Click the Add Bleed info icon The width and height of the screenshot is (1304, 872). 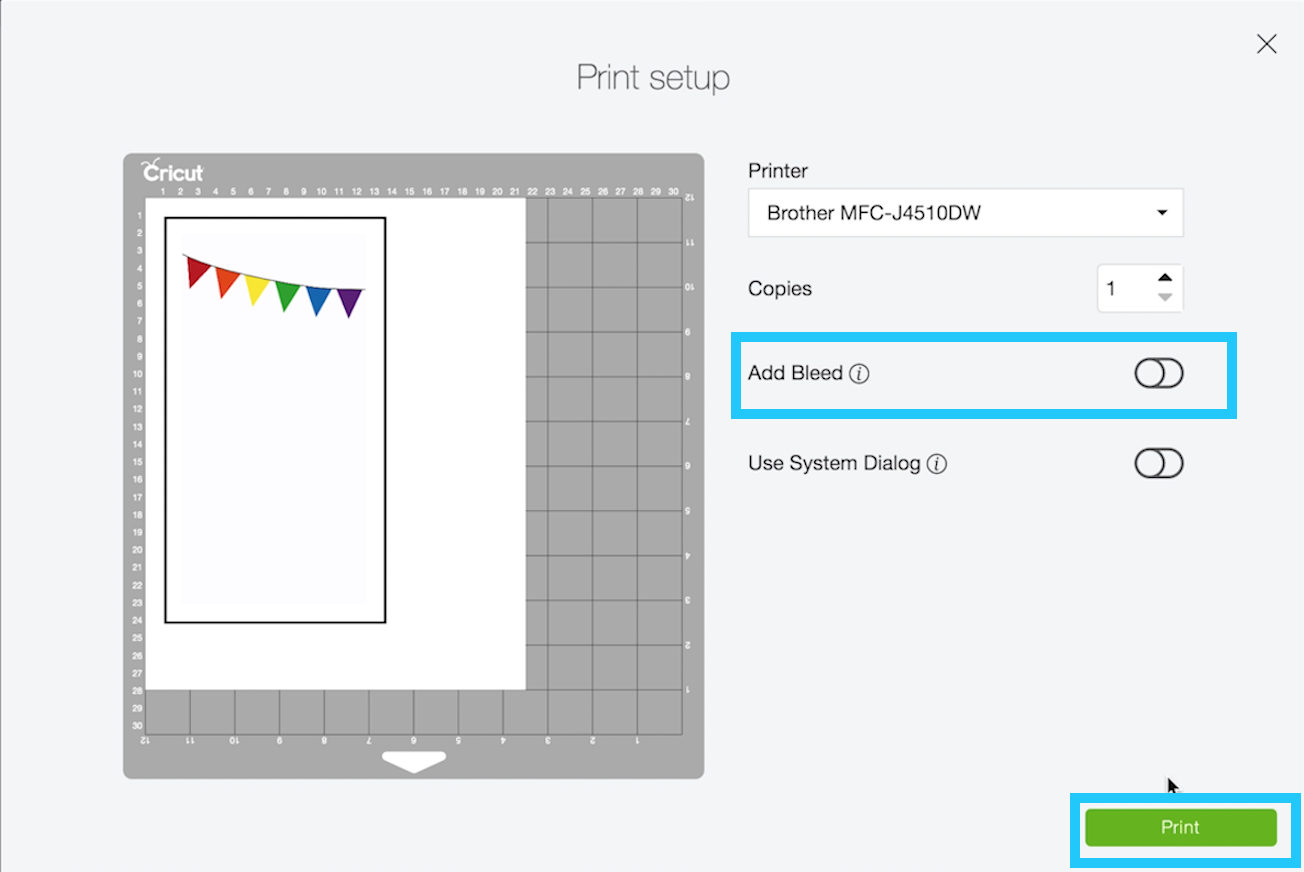pos(859,374)
